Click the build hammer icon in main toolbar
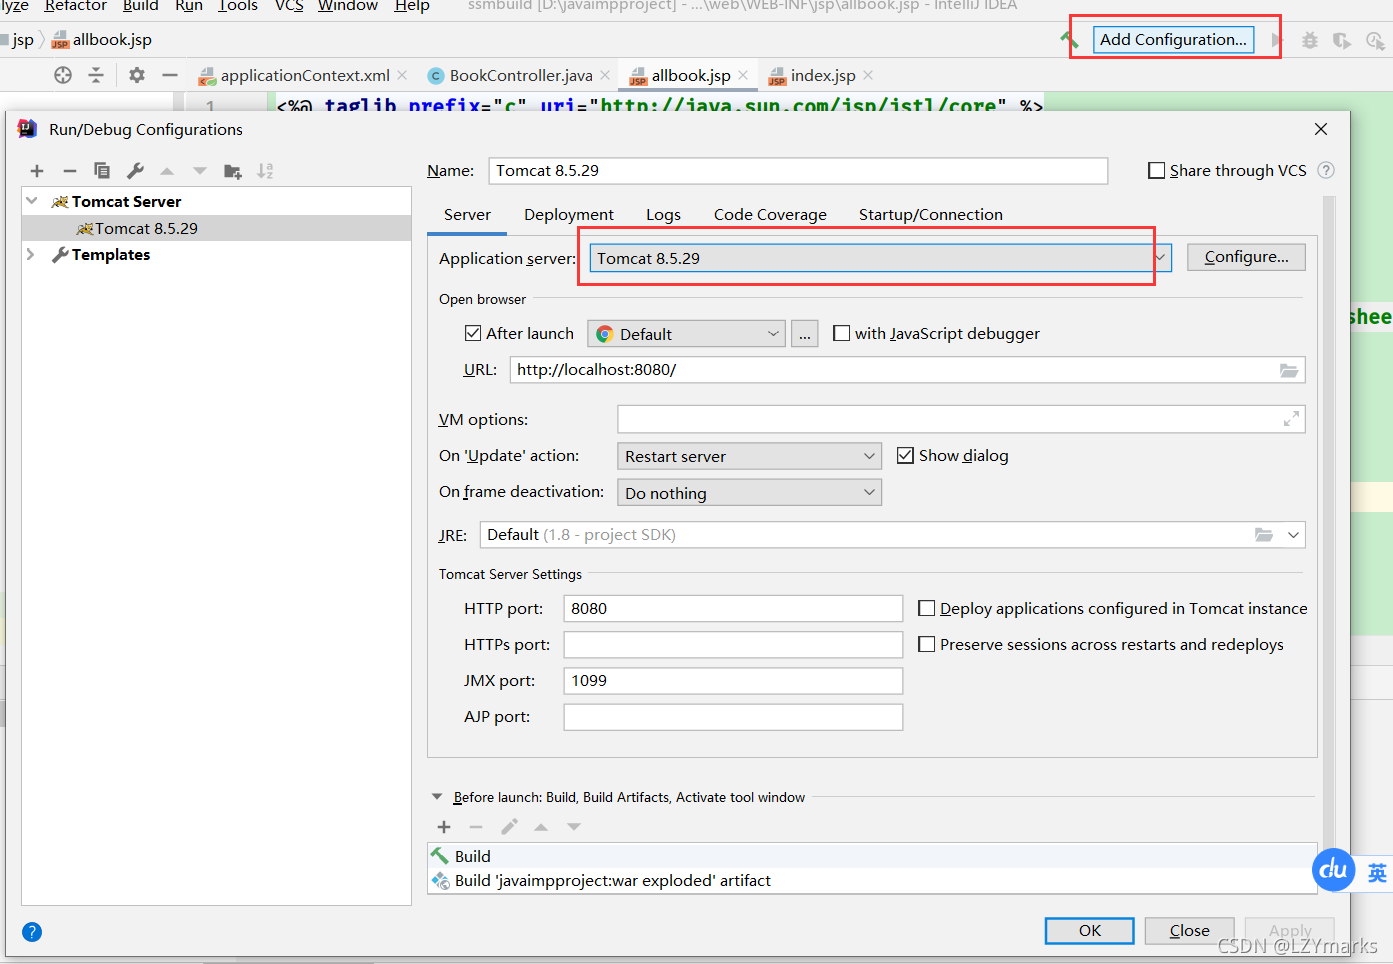The height and width of the screenshot is (964, 1393). pos(1069,40)
